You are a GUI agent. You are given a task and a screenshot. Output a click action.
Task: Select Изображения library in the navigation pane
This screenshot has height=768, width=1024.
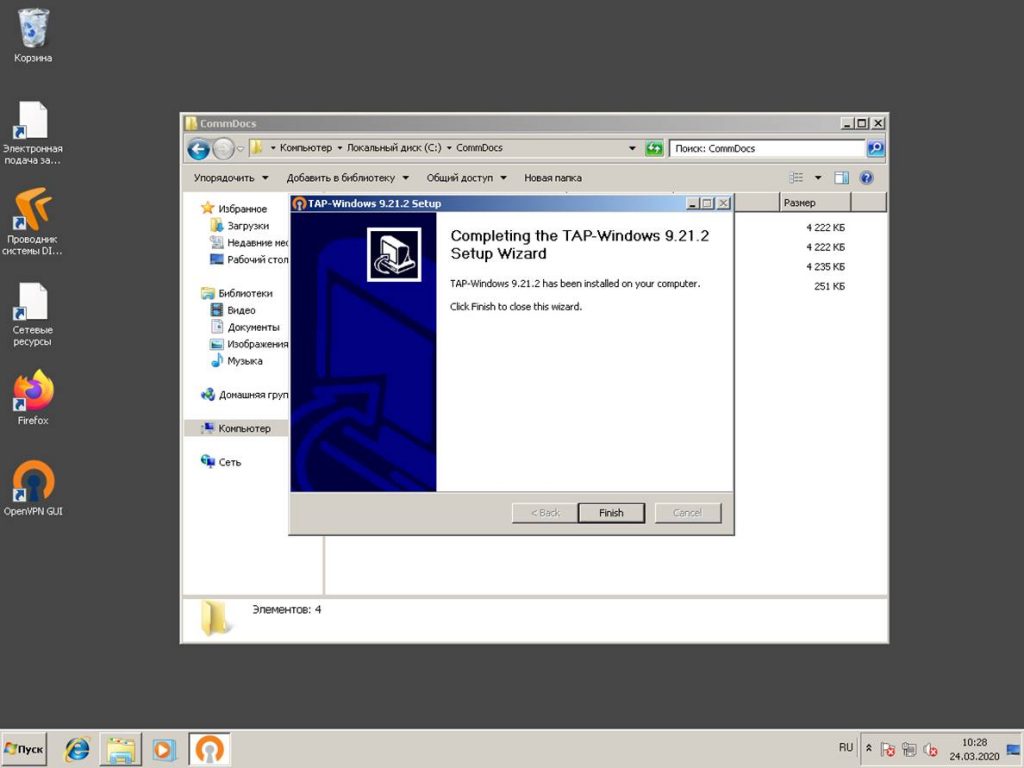[257, 344]
